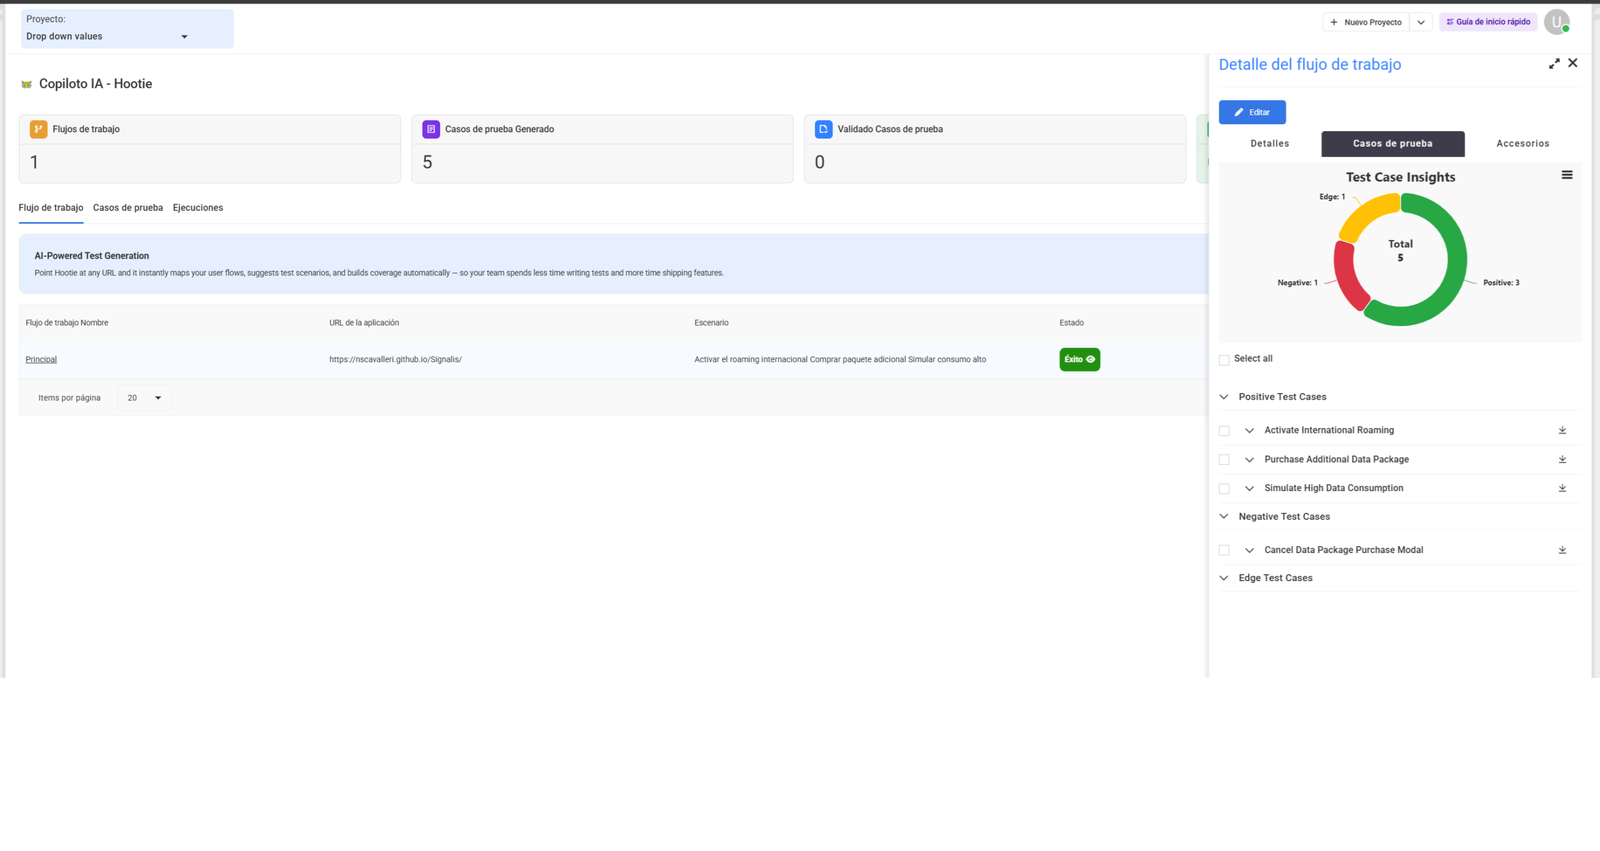
Task: Open the arrow menu next to Nuevo Proyecto
Action: [1421, 22]
